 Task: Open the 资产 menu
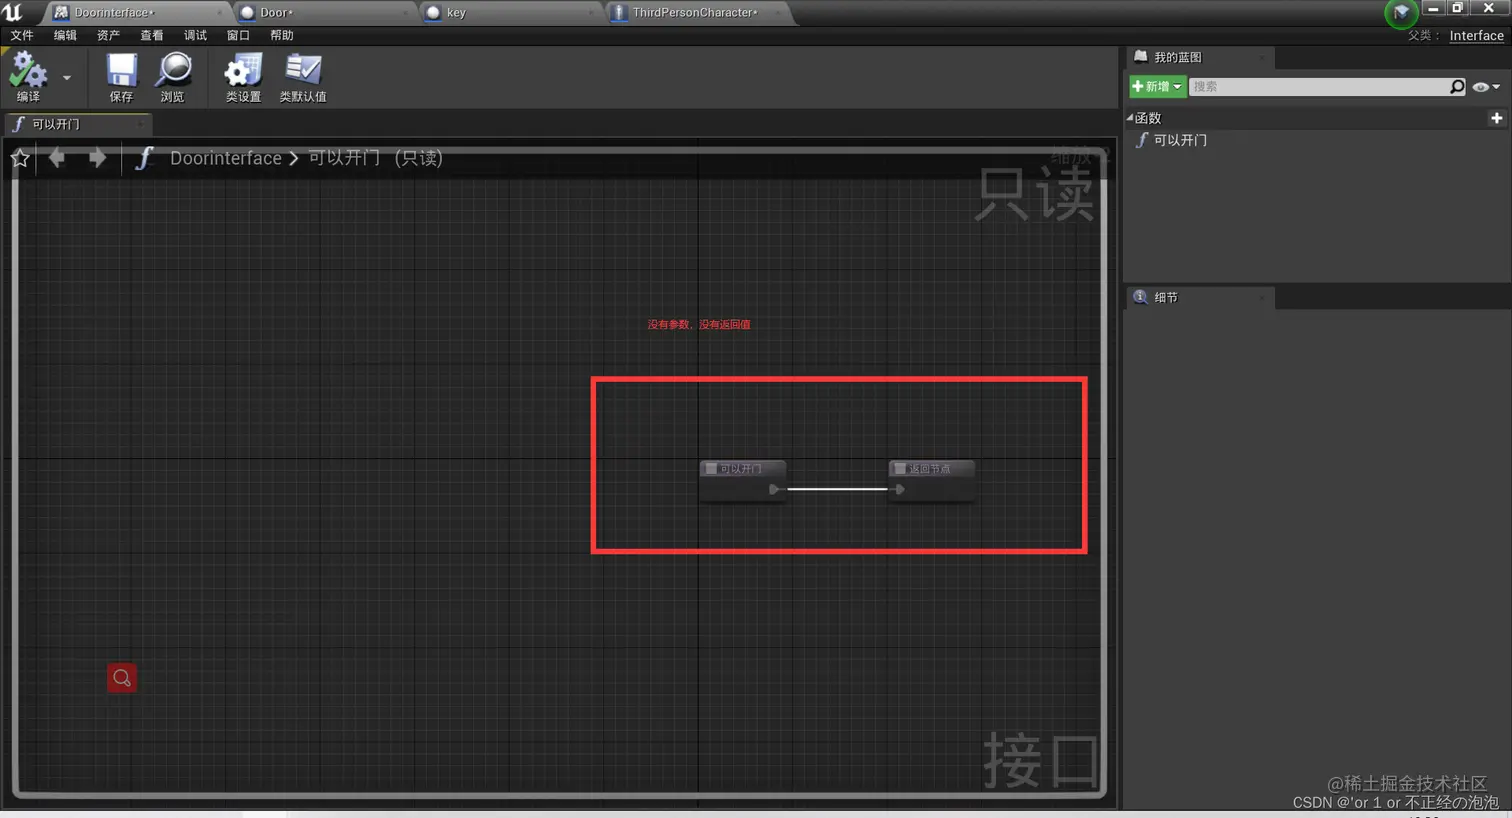108,35
